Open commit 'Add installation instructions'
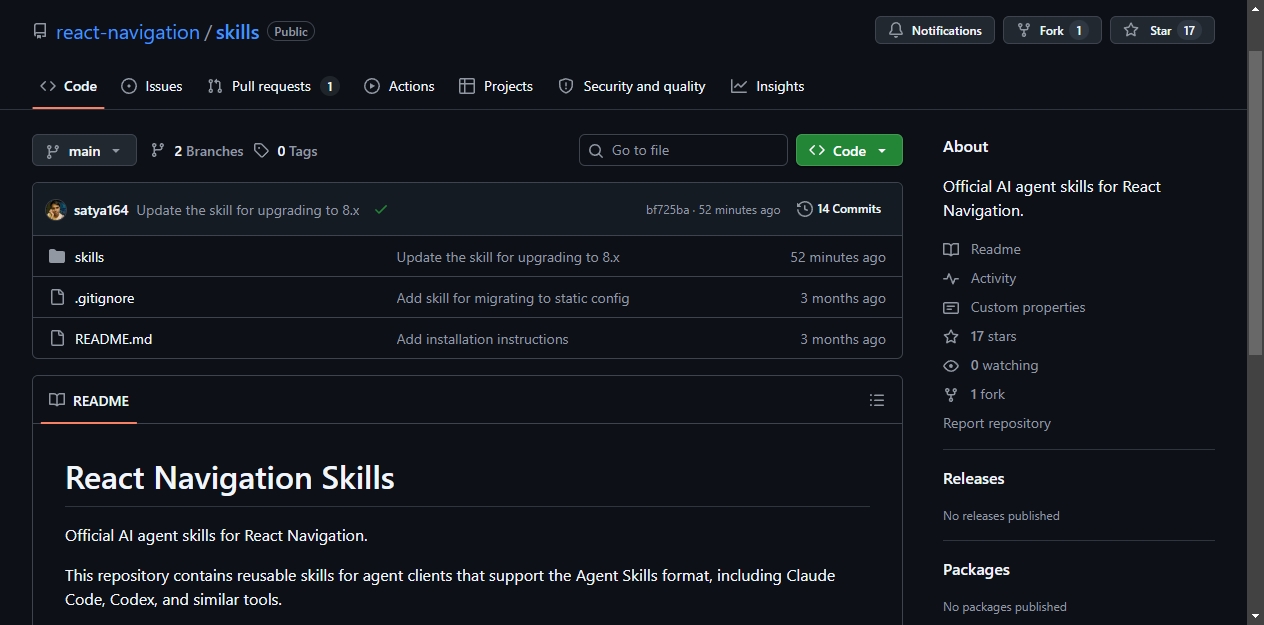The width and height of the screenshot is (1264, 625). click(x=482, y=339)
